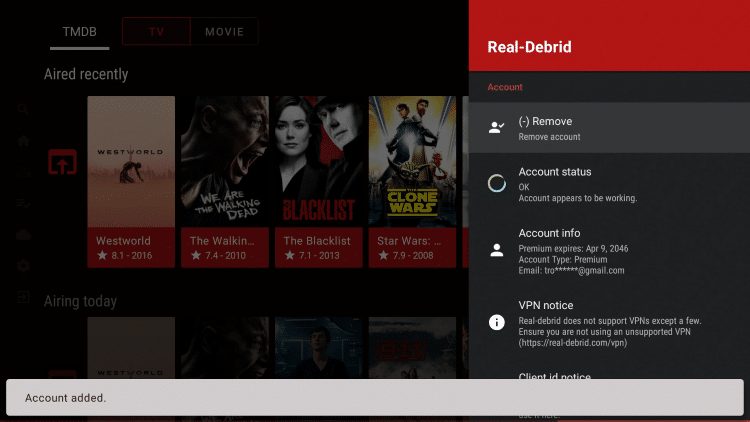Image resolution: width=750 pixels, height=422 pixels.
Task: Click 'Account appears to be working.' text
Action: tap(577, 198)
